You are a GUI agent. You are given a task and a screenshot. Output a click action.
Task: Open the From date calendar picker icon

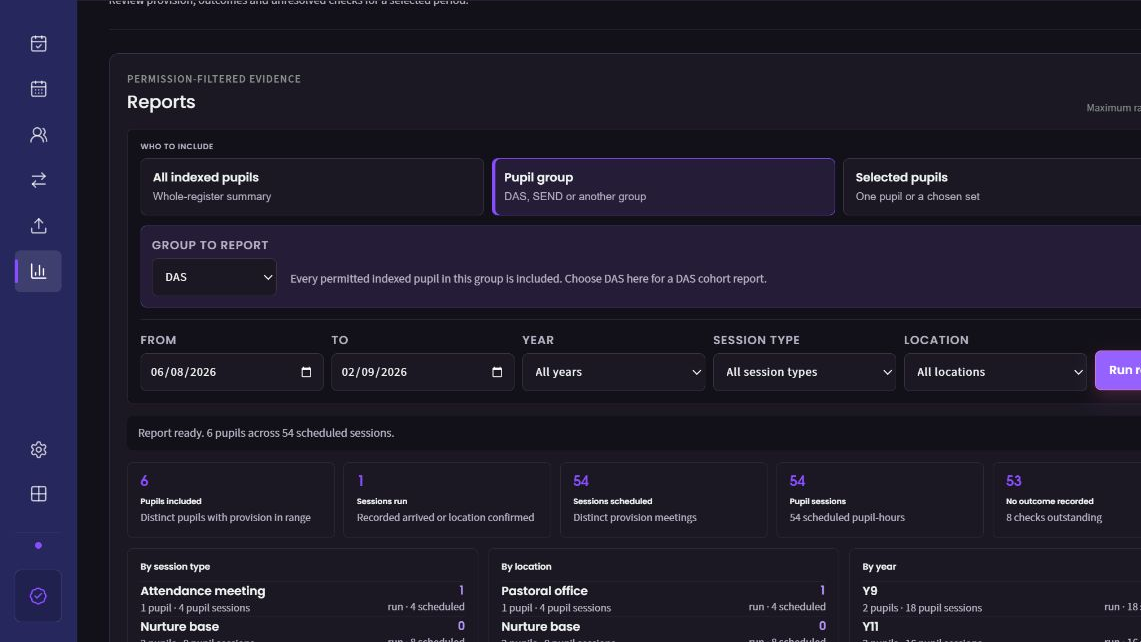[x=306, y=372]
